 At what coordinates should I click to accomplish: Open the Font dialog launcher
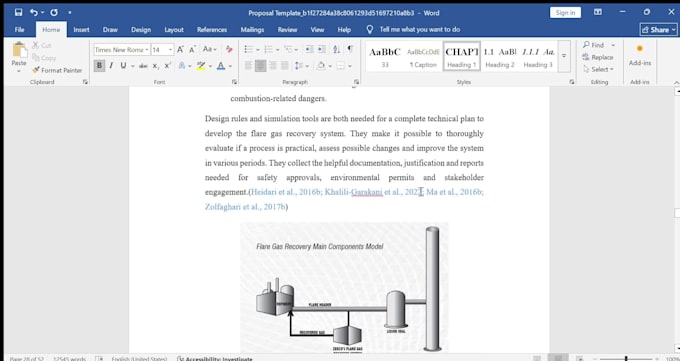tap(234, 82)
